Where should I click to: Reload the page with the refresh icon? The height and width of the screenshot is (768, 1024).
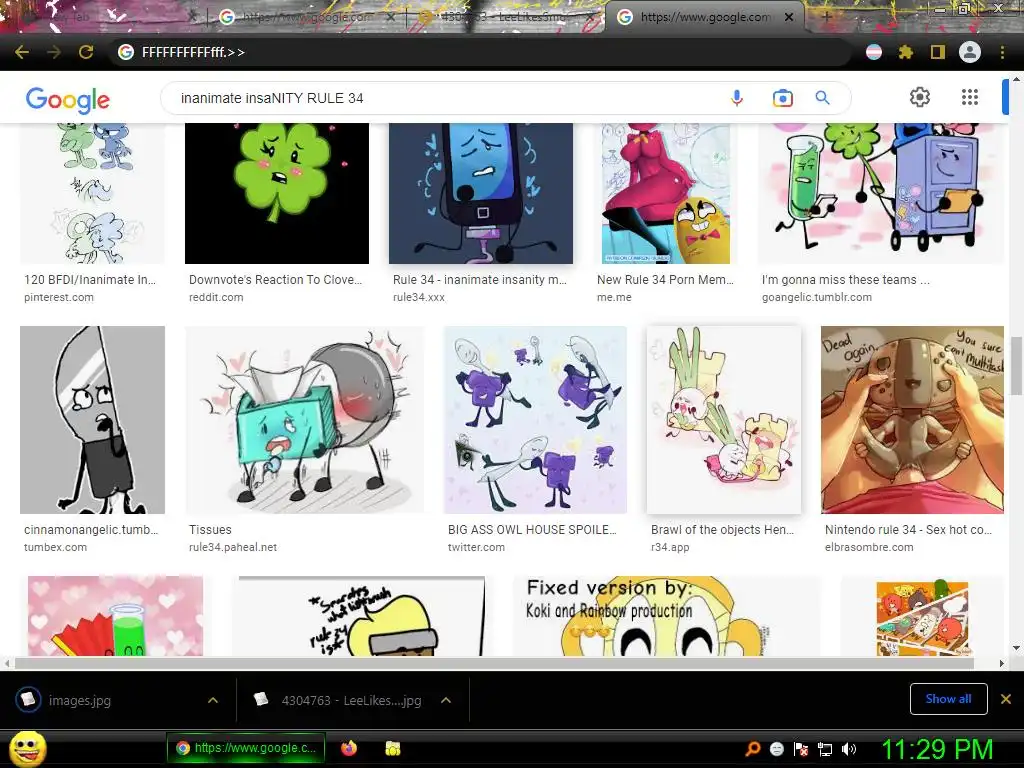click(x=86, y=52)
